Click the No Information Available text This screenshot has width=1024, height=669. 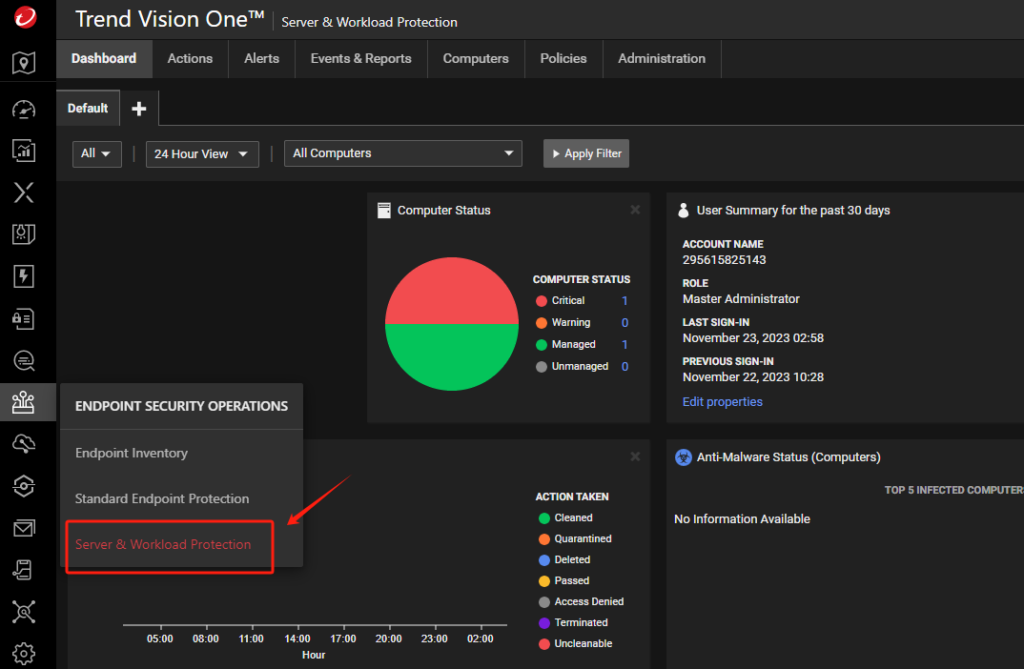point(742,519)
